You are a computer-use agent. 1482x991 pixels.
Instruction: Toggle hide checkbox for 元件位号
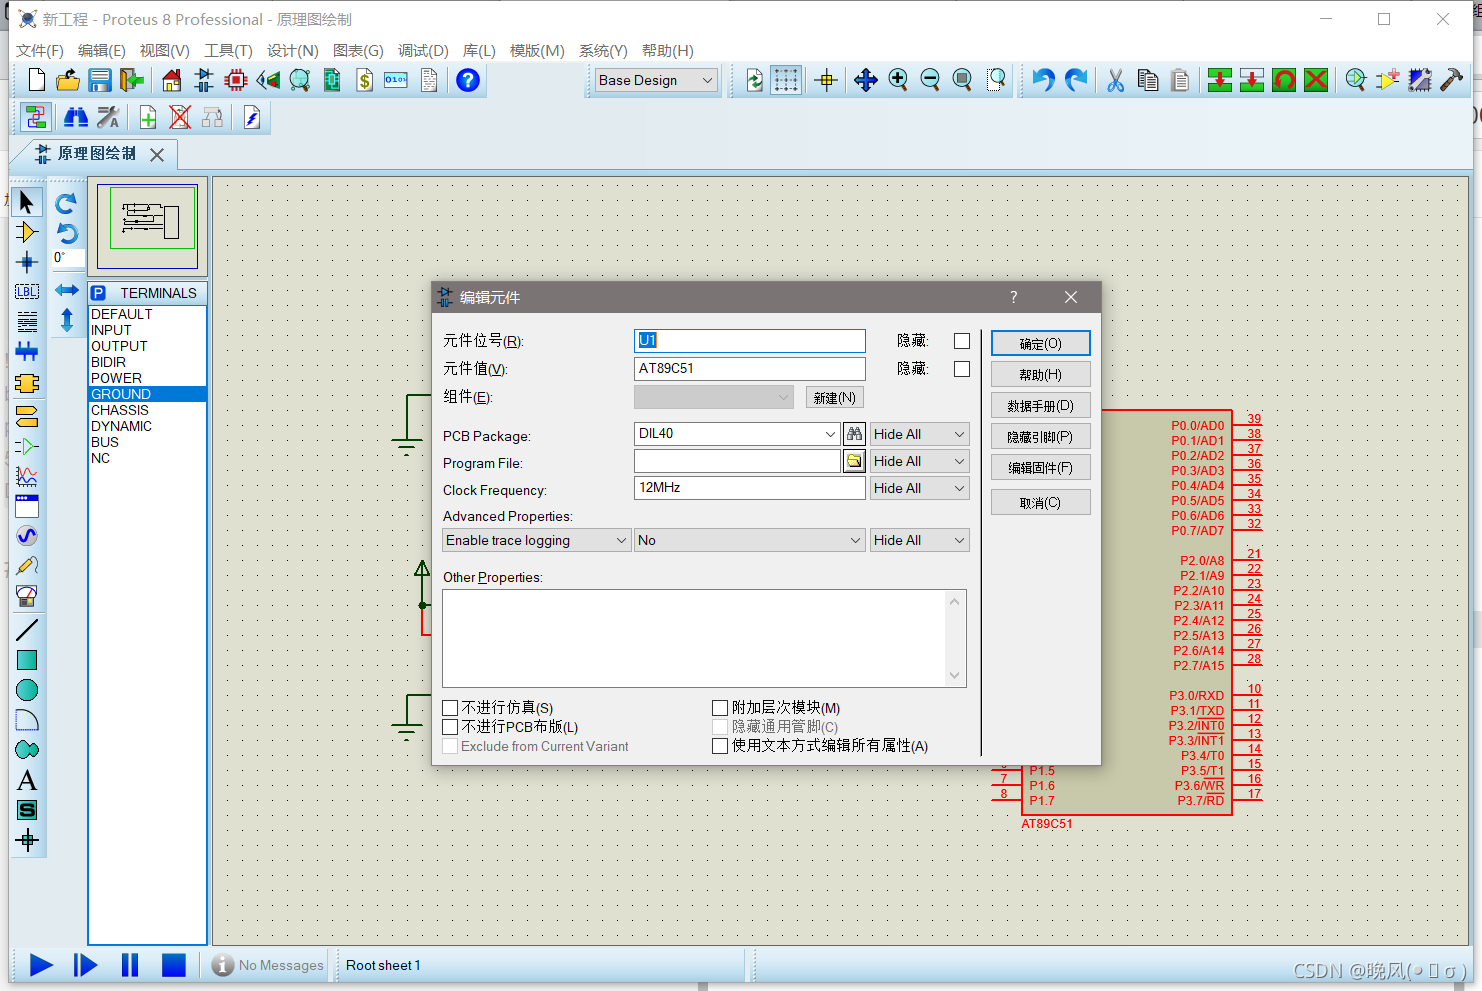[962, 341]
